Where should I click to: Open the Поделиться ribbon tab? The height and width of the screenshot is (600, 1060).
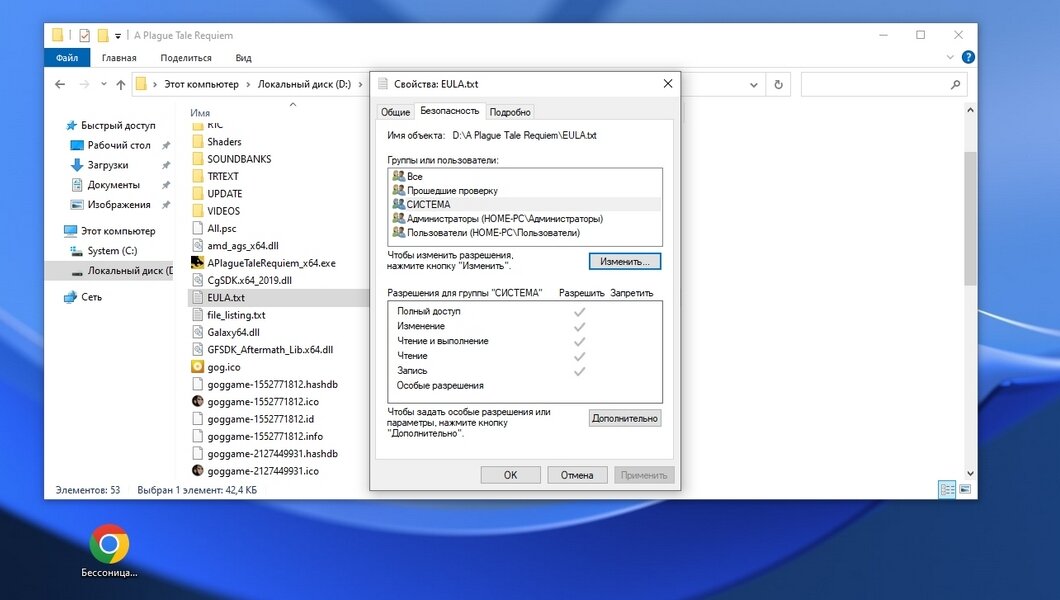click(186, 57)
